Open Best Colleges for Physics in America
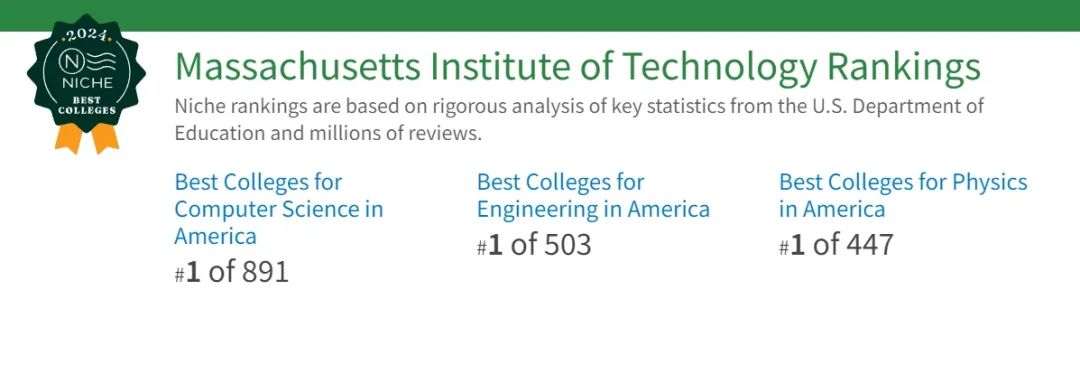Screen dimensions: 1080x374 click(x=903, y=196)
